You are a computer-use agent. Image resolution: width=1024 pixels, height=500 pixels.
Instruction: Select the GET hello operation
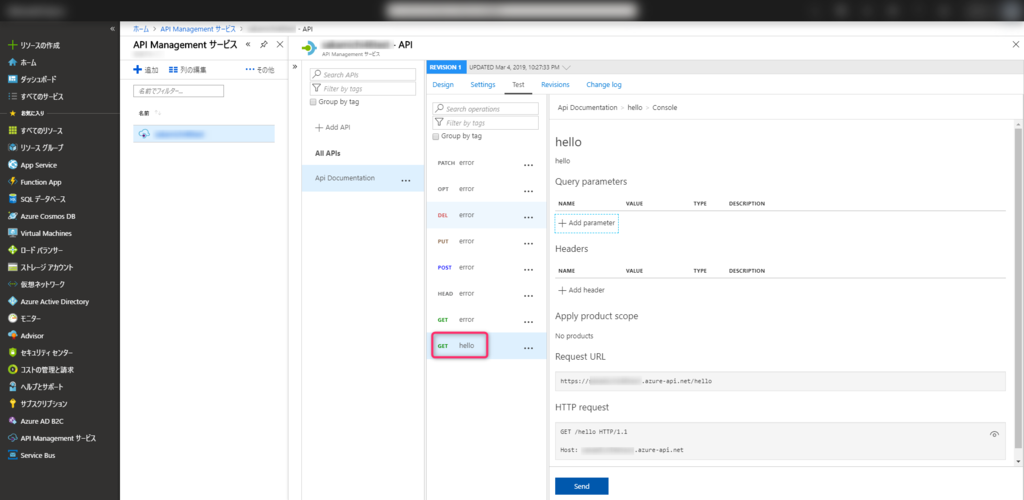pos(486,346)
